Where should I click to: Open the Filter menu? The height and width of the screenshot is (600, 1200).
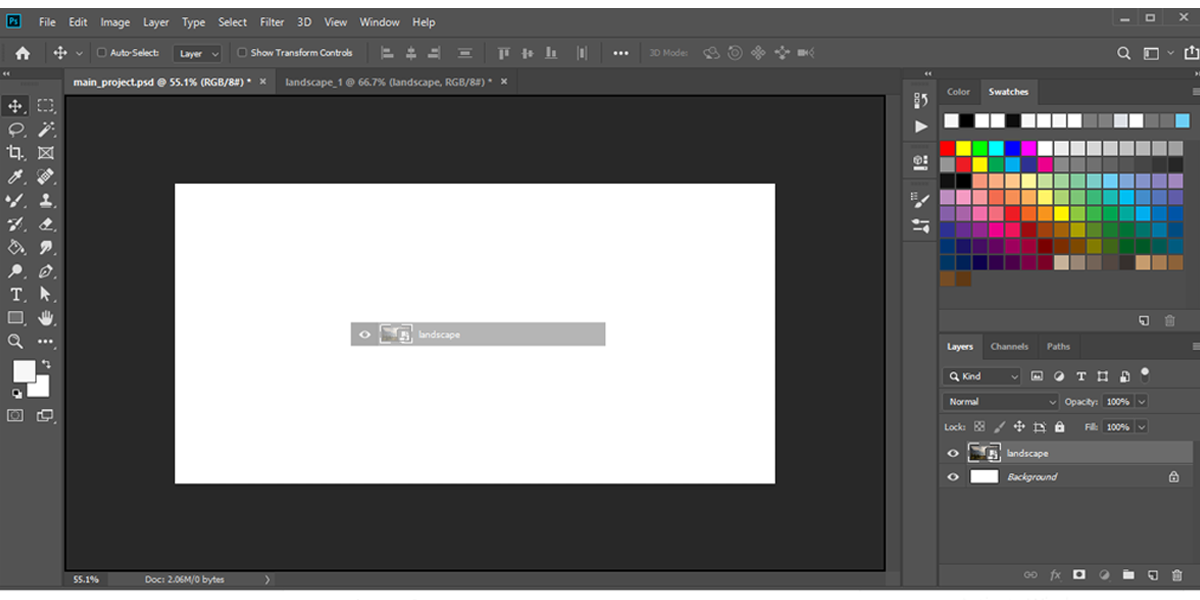coord(271,21)
